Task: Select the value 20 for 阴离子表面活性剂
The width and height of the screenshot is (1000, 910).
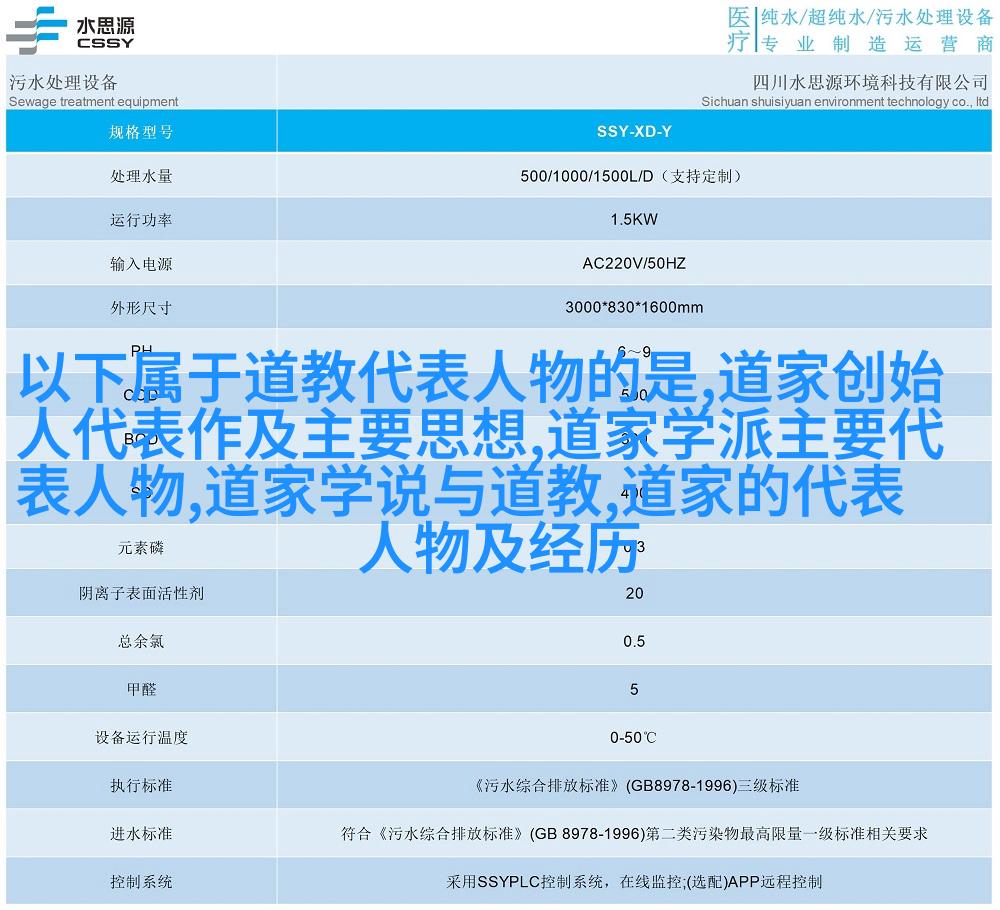Action: pos(634,593)
